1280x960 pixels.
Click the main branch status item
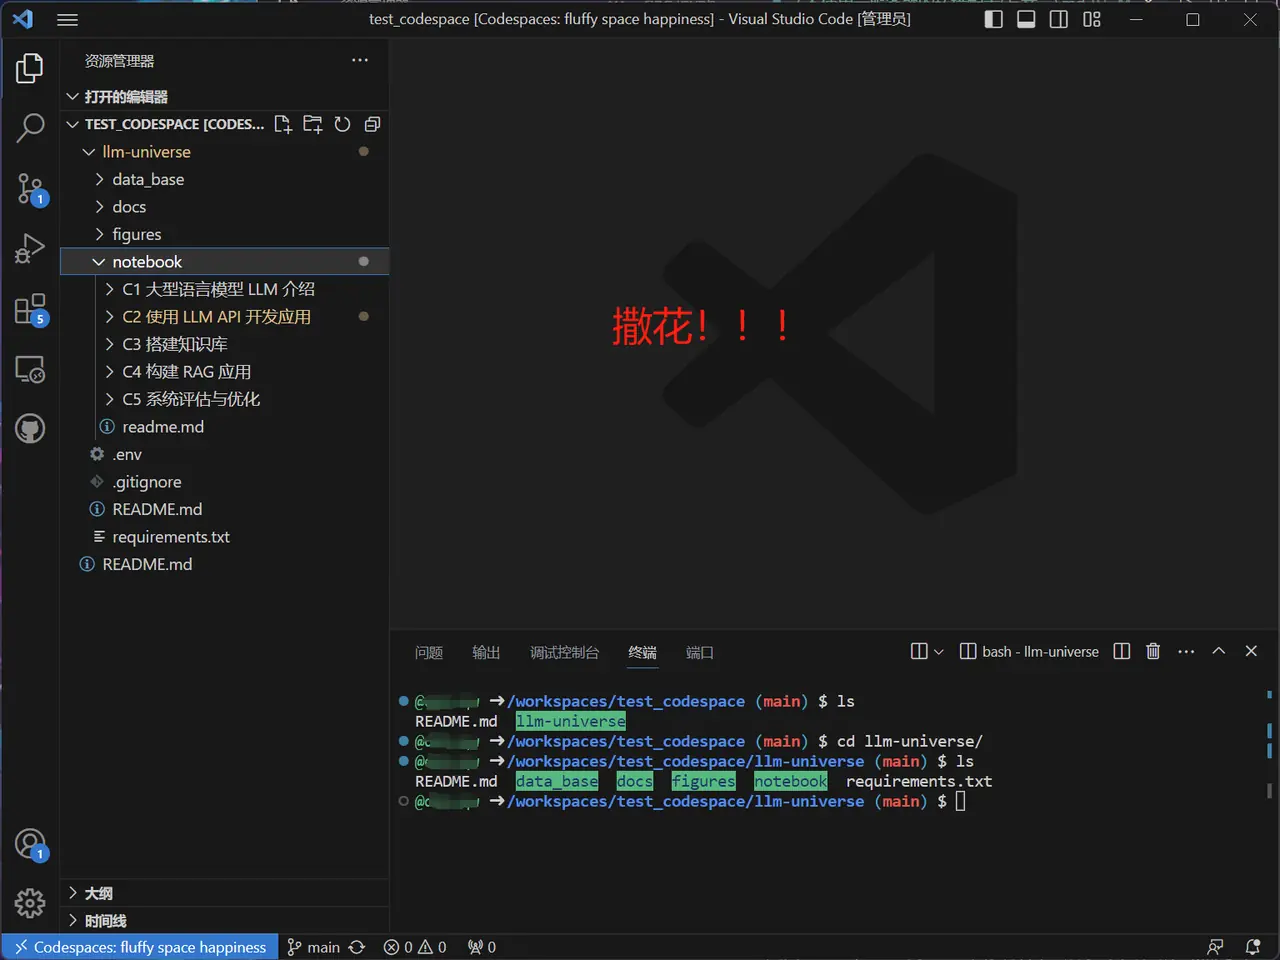[x=314, y=947]
